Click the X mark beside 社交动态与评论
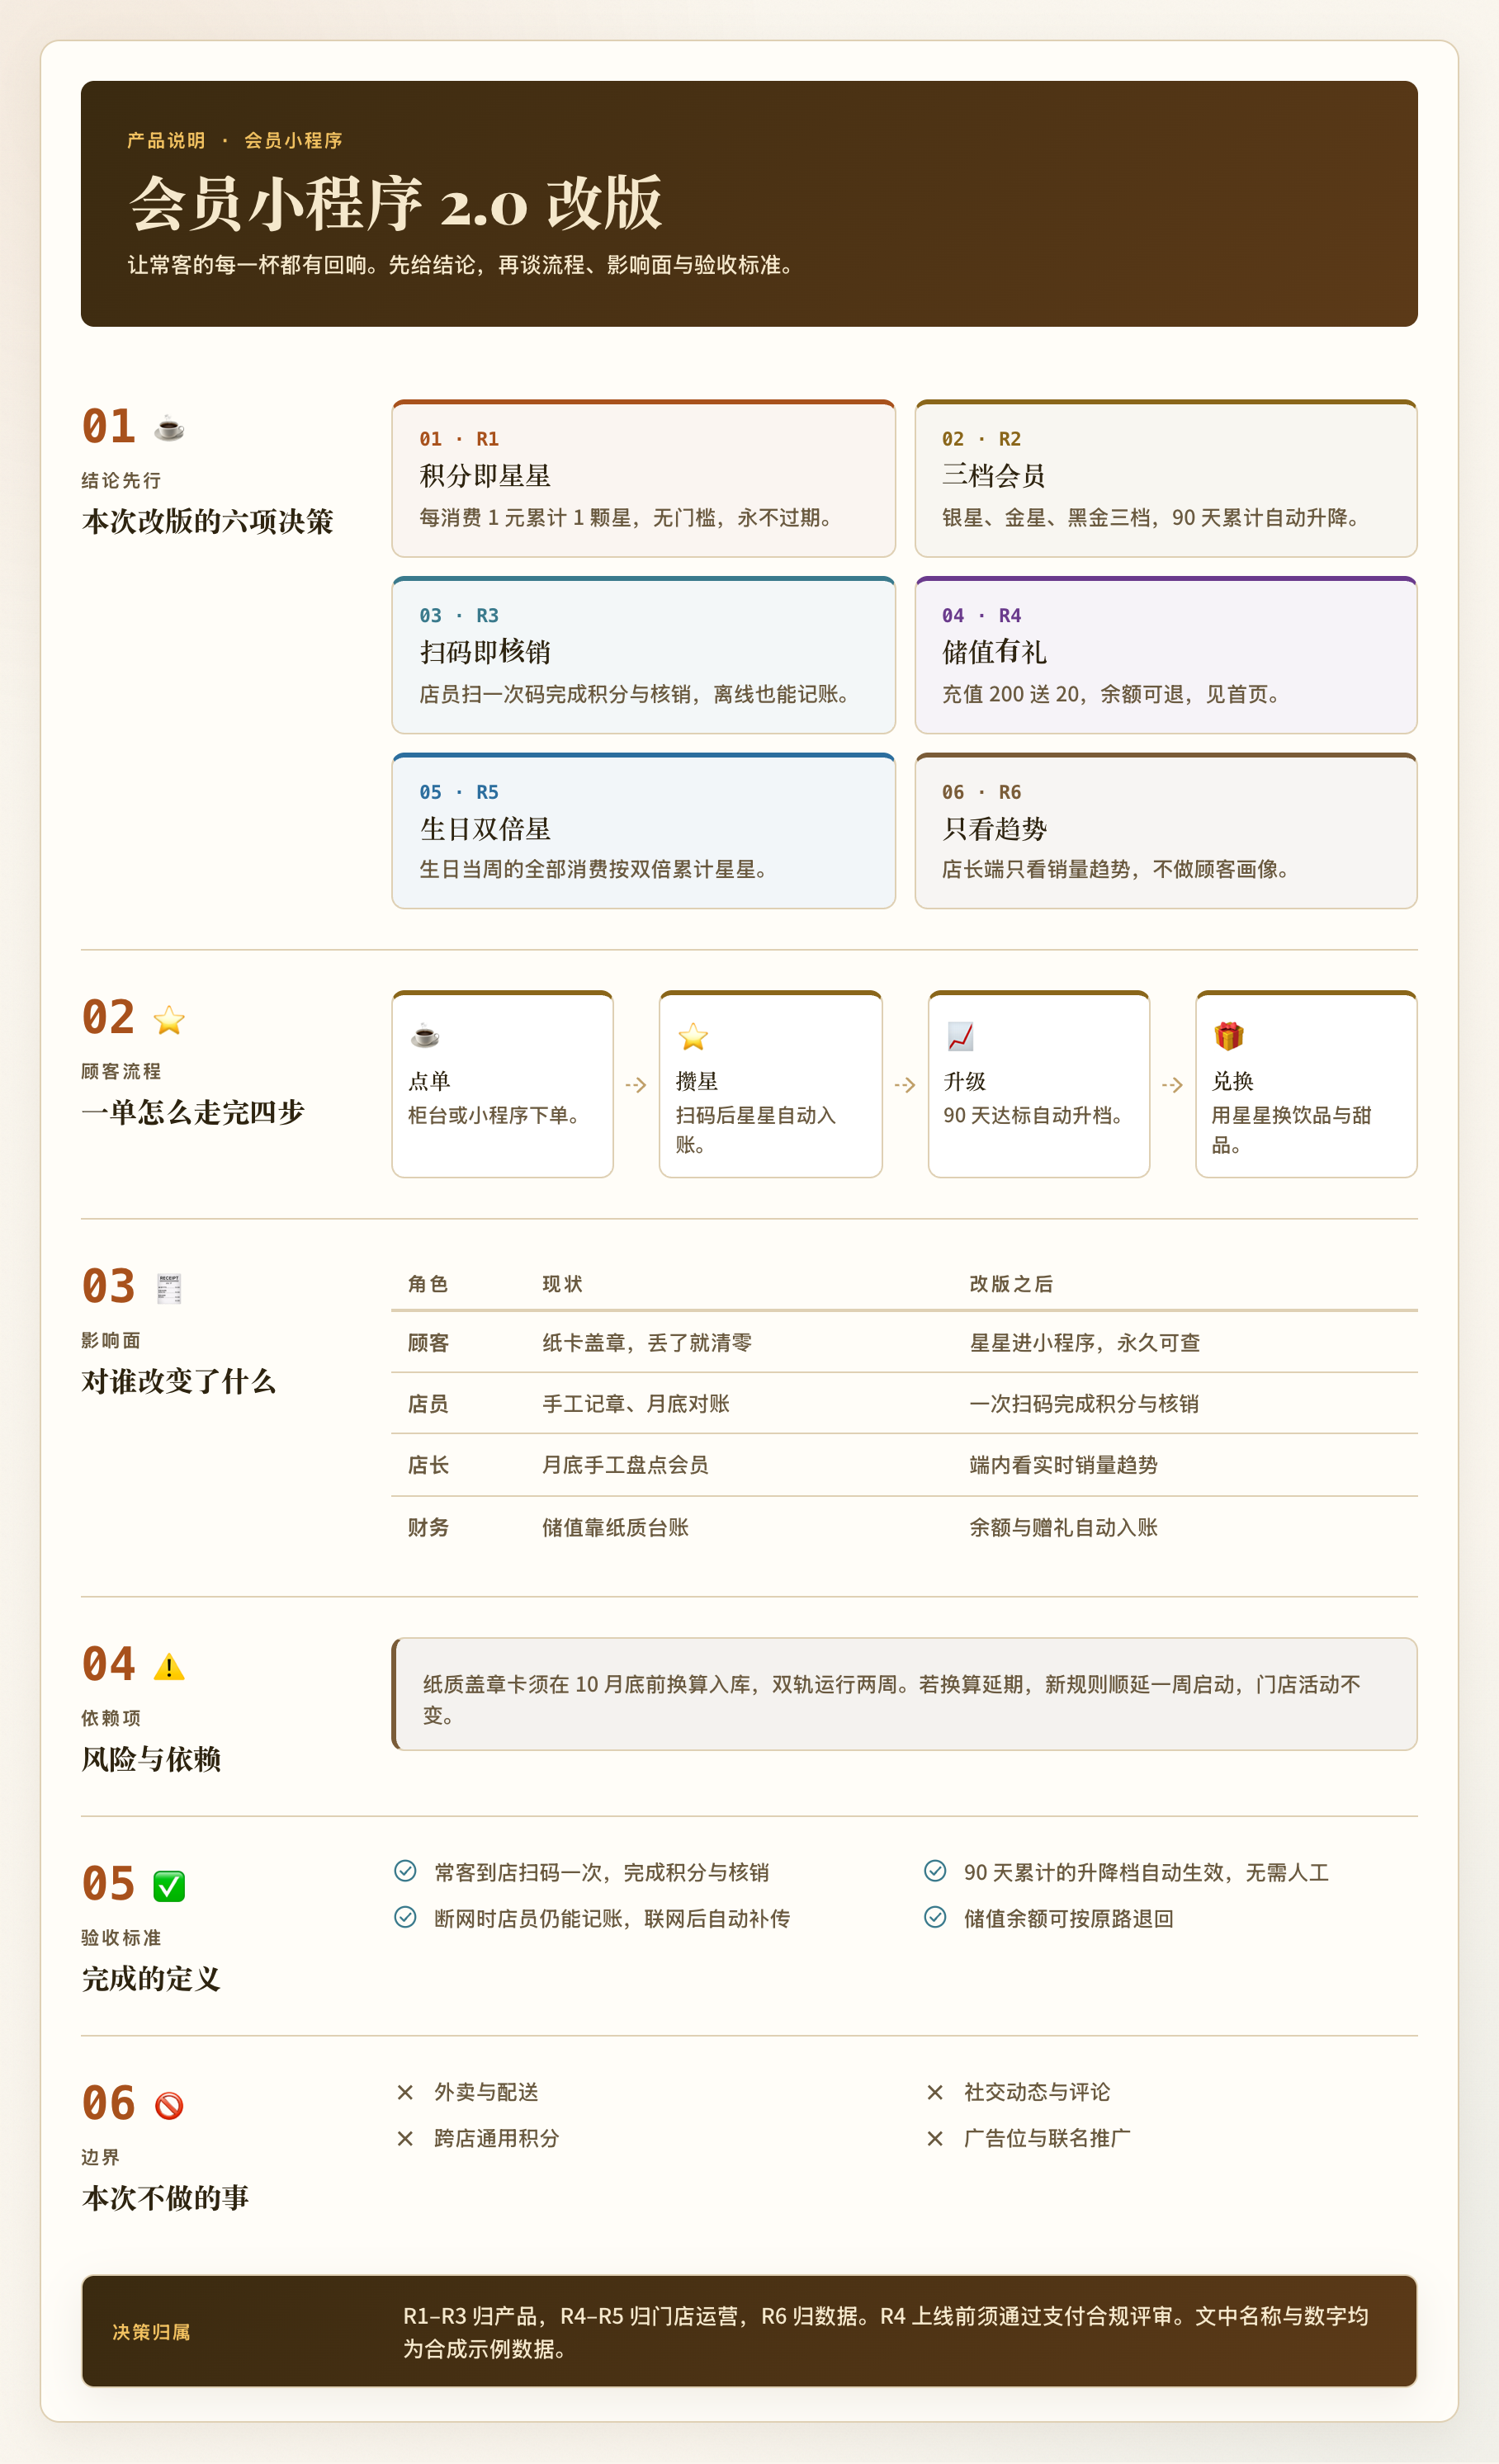Image resolution: width=1499 pixels, height=2464 pixels. click(935, 2092)
